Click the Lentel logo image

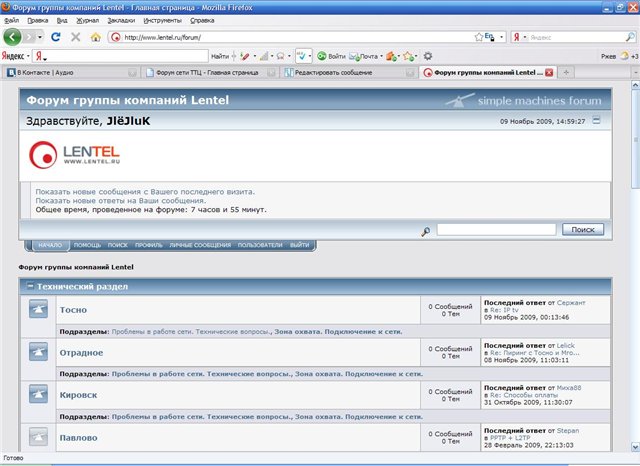point(74,155)
